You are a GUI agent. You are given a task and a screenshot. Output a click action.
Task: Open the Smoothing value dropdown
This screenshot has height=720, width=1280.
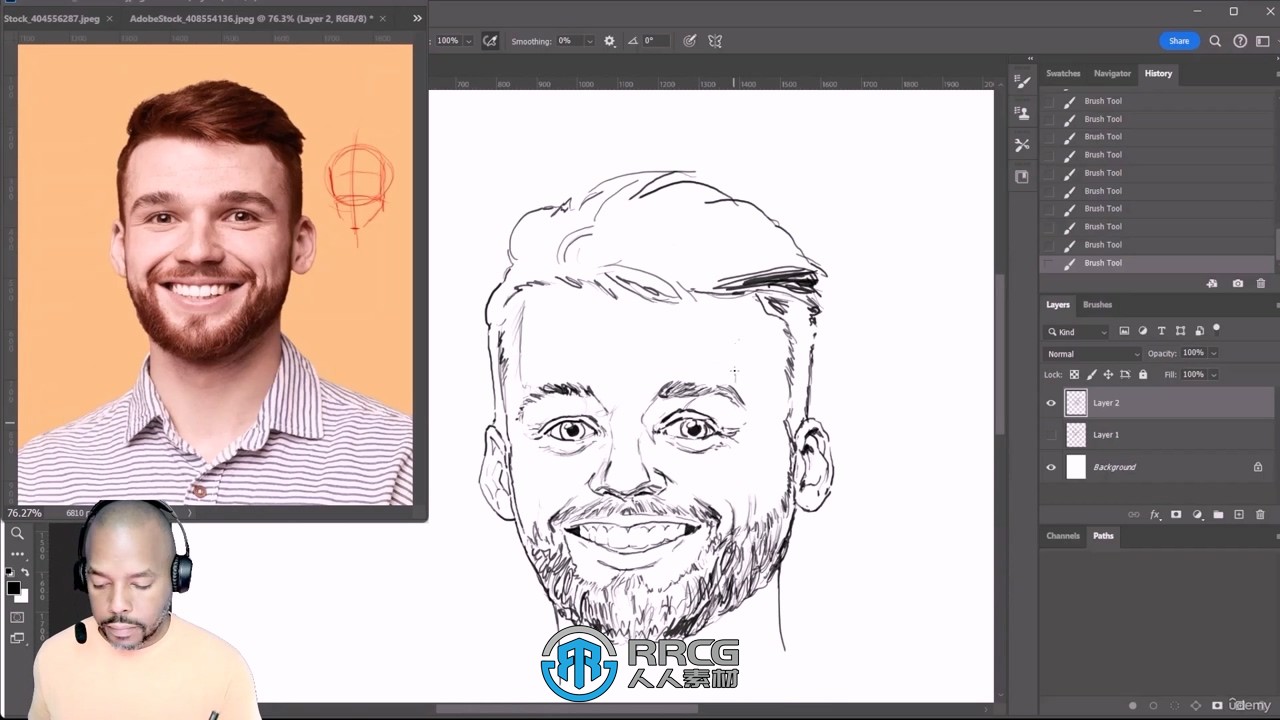click(x=590, y=41)
